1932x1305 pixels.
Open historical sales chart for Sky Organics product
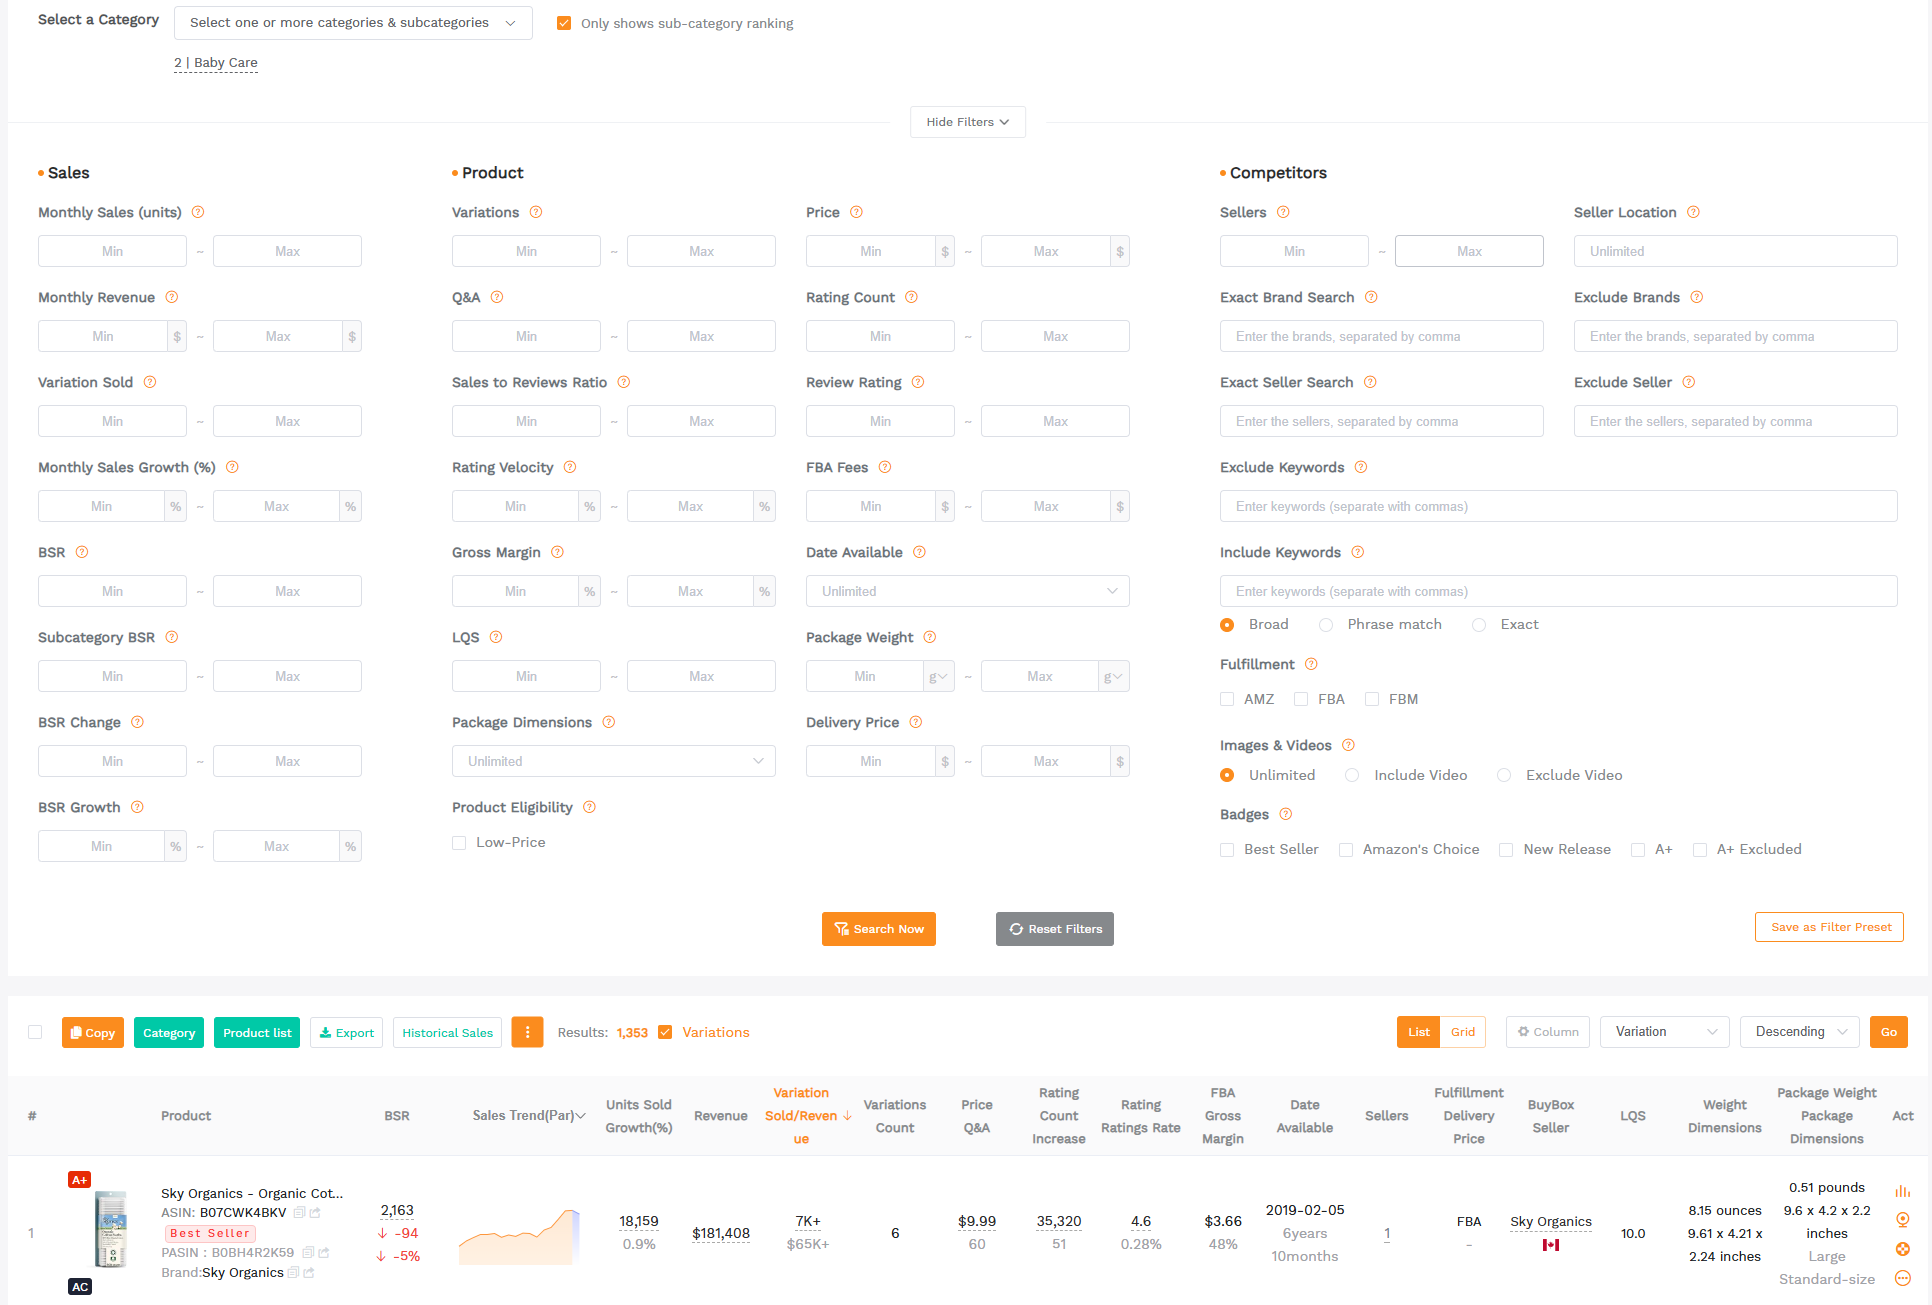(1902, 1191)
